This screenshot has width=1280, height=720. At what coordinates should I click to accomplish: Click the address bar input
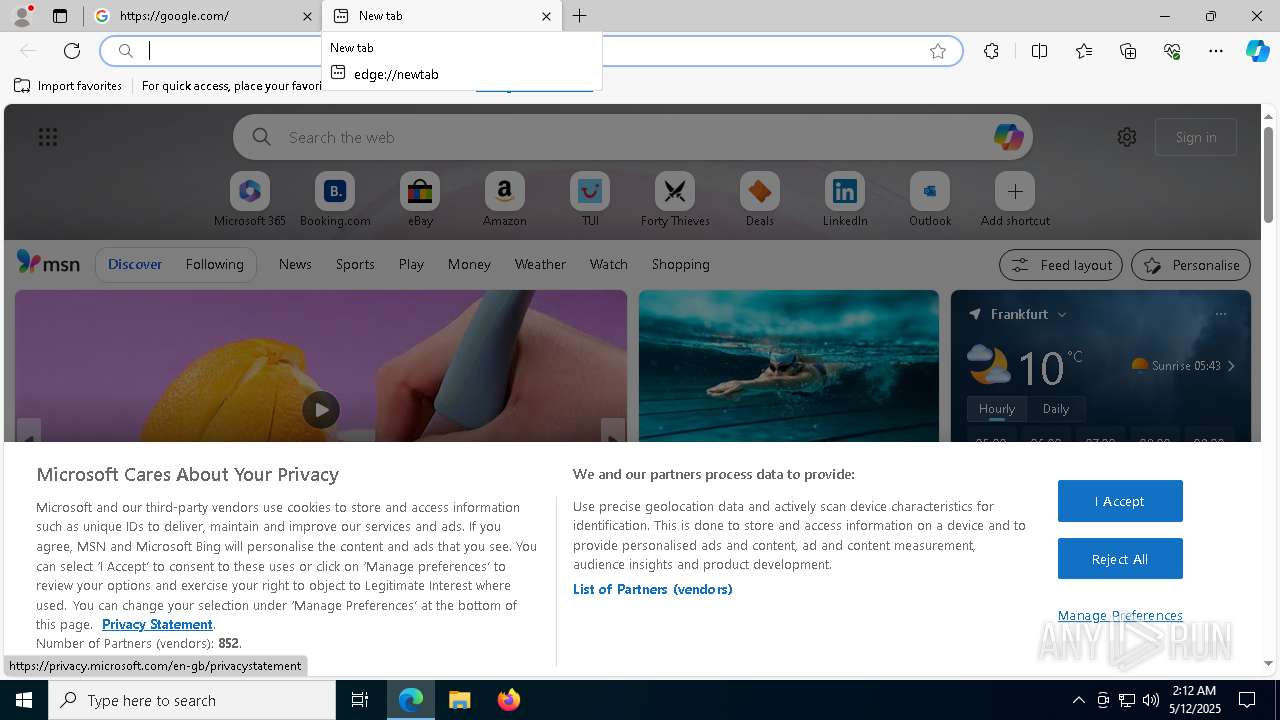click(530, 51)
